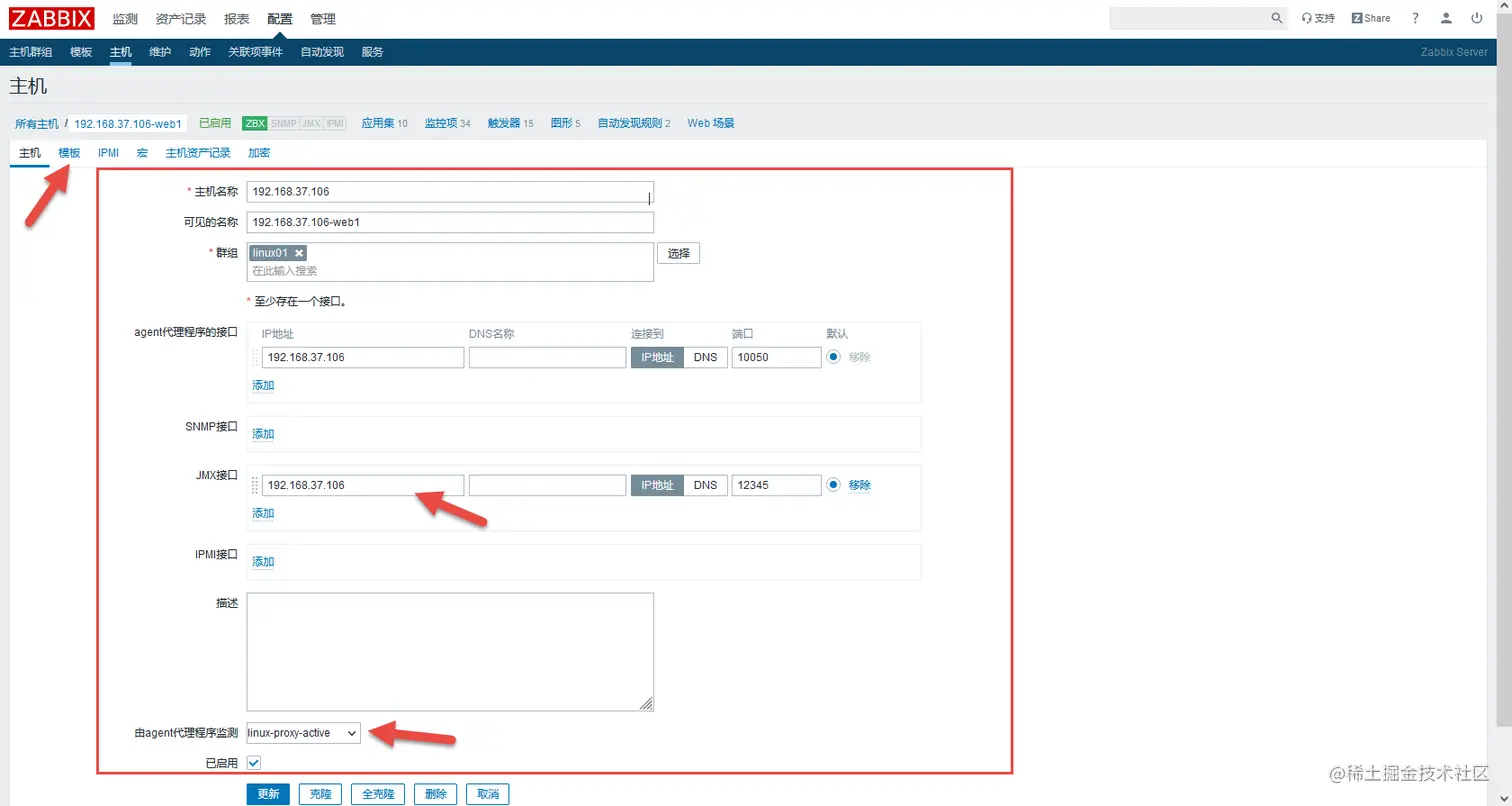Click 移除 link for JMX interface
The height and width of the screenshot is (806, 1512).
(860, 485)
